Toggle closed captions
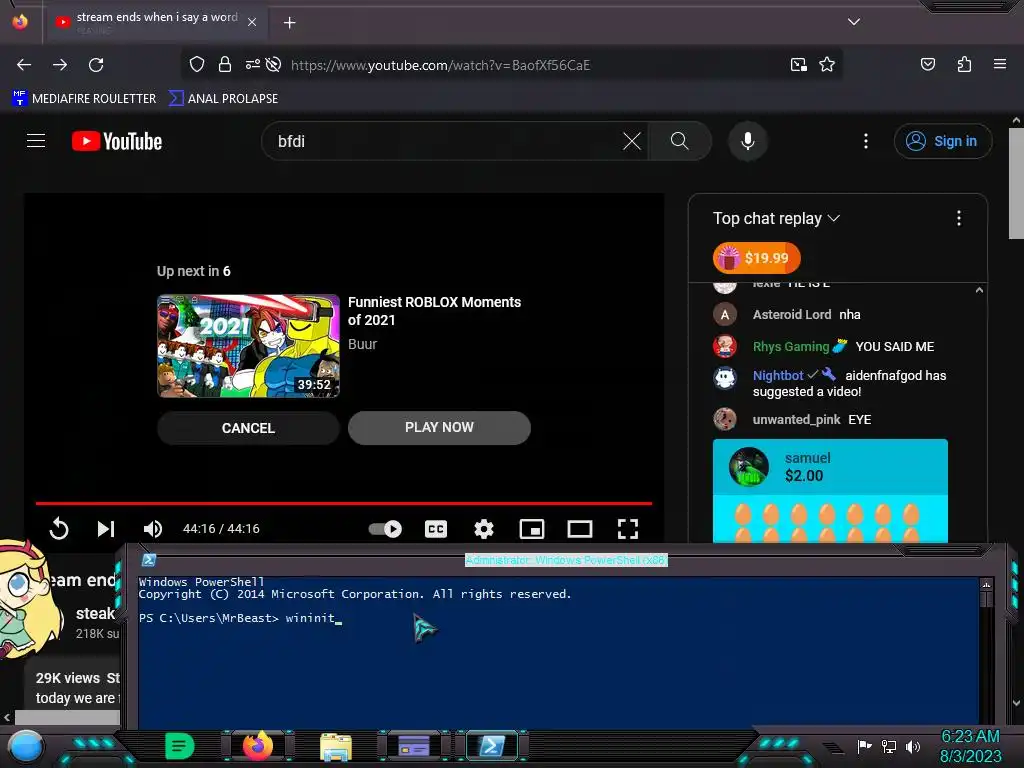The width and height of the screenshot is (1024, 768). click(x=436, y=528)
